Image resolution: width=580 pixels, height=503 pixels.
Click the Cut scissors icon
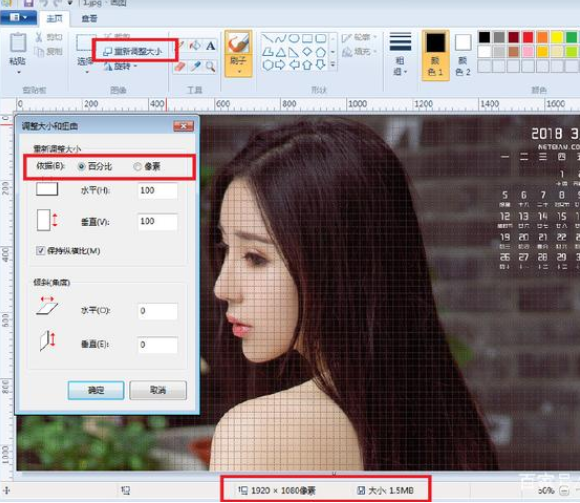click(x=39, y=37)
